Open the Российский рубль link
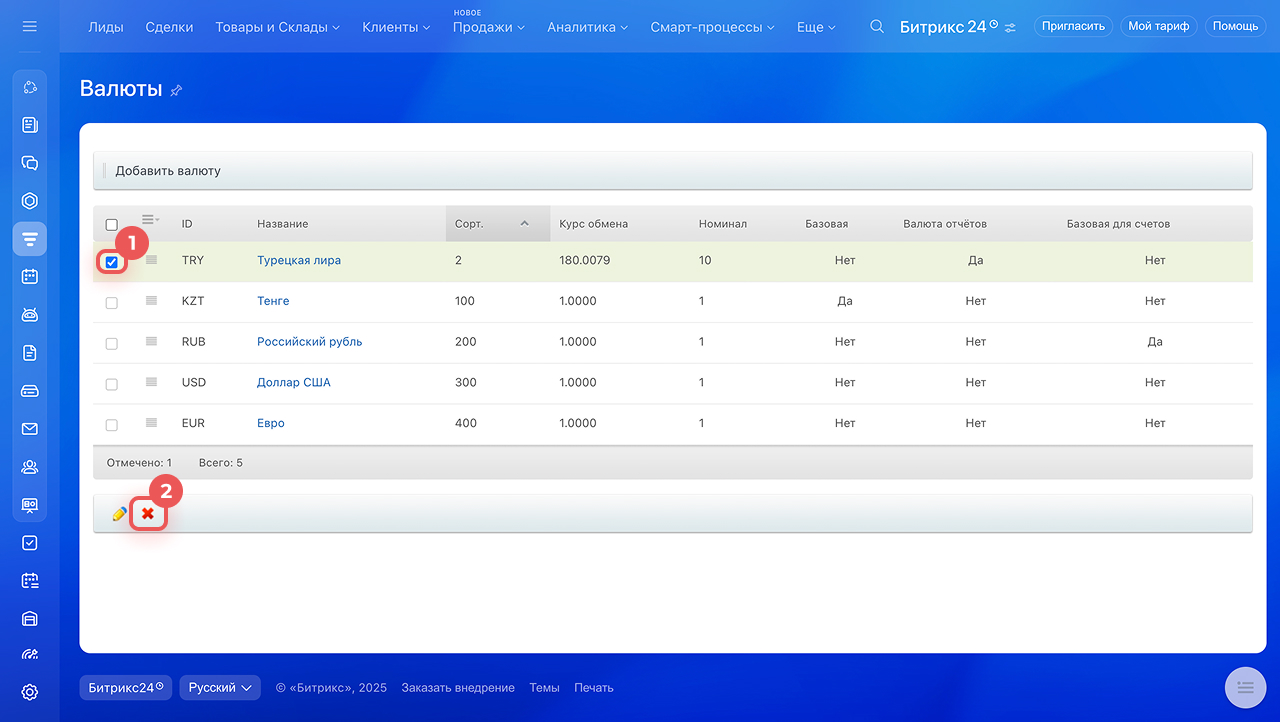The image size is (1280, 722). 310,342
